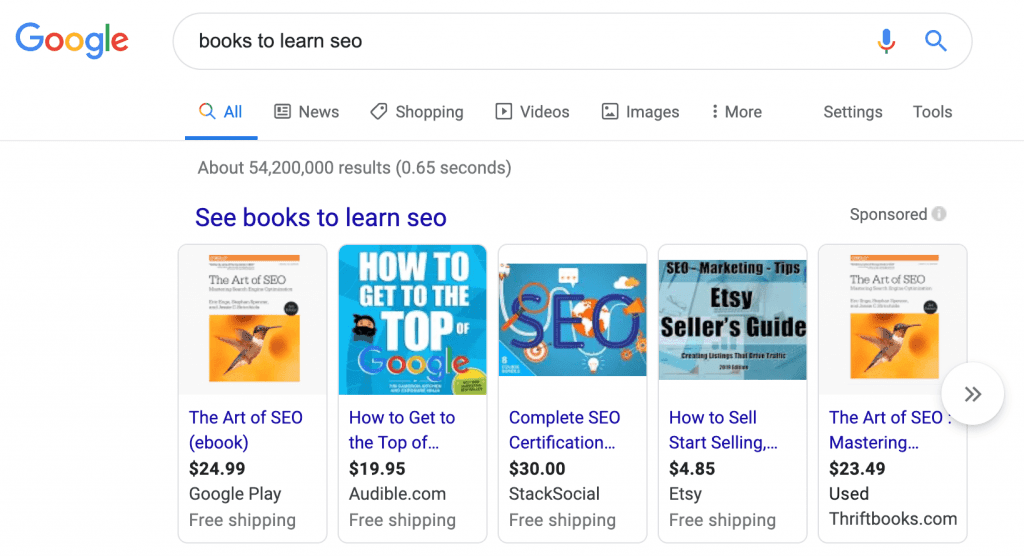Click 'How to Get to the Top of...' link

coord(402,430)
